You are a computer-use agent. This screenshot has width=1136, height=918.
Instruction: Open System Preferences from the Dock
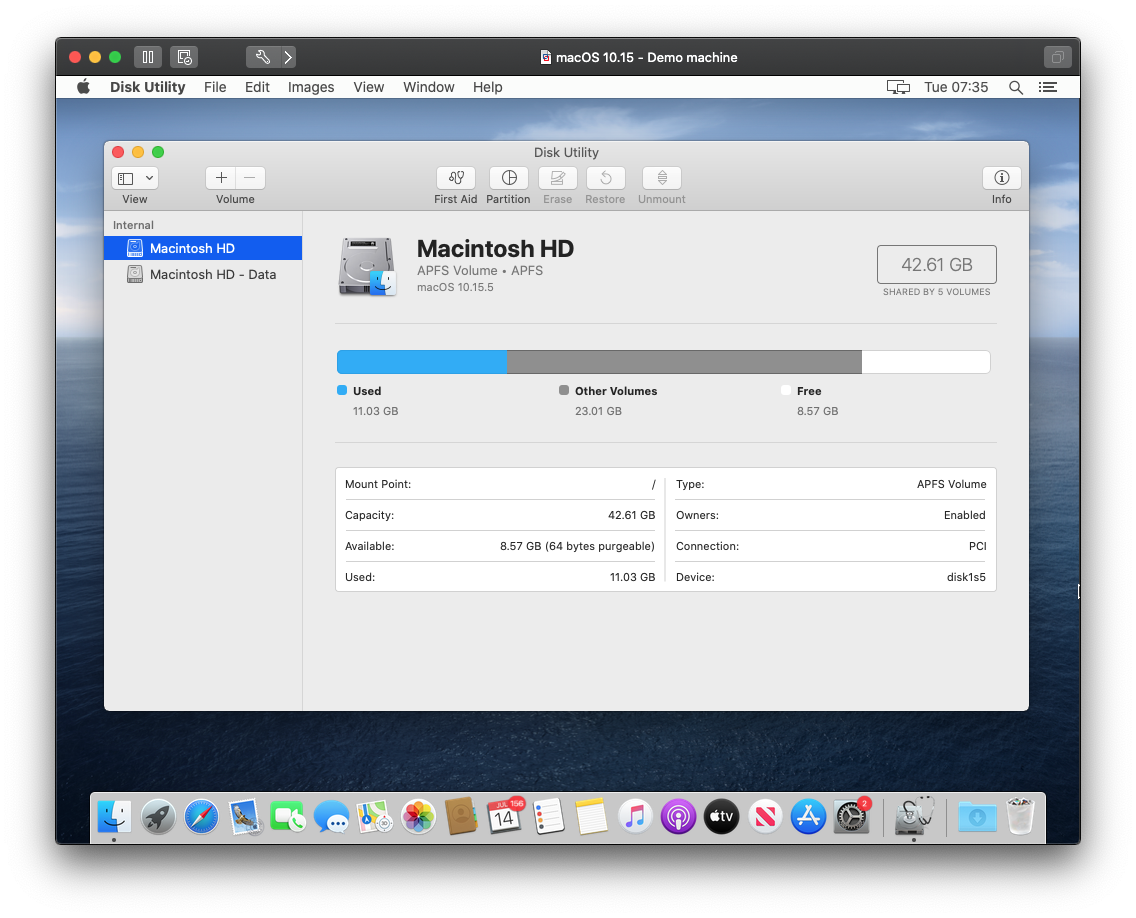(x=851, y=817)
